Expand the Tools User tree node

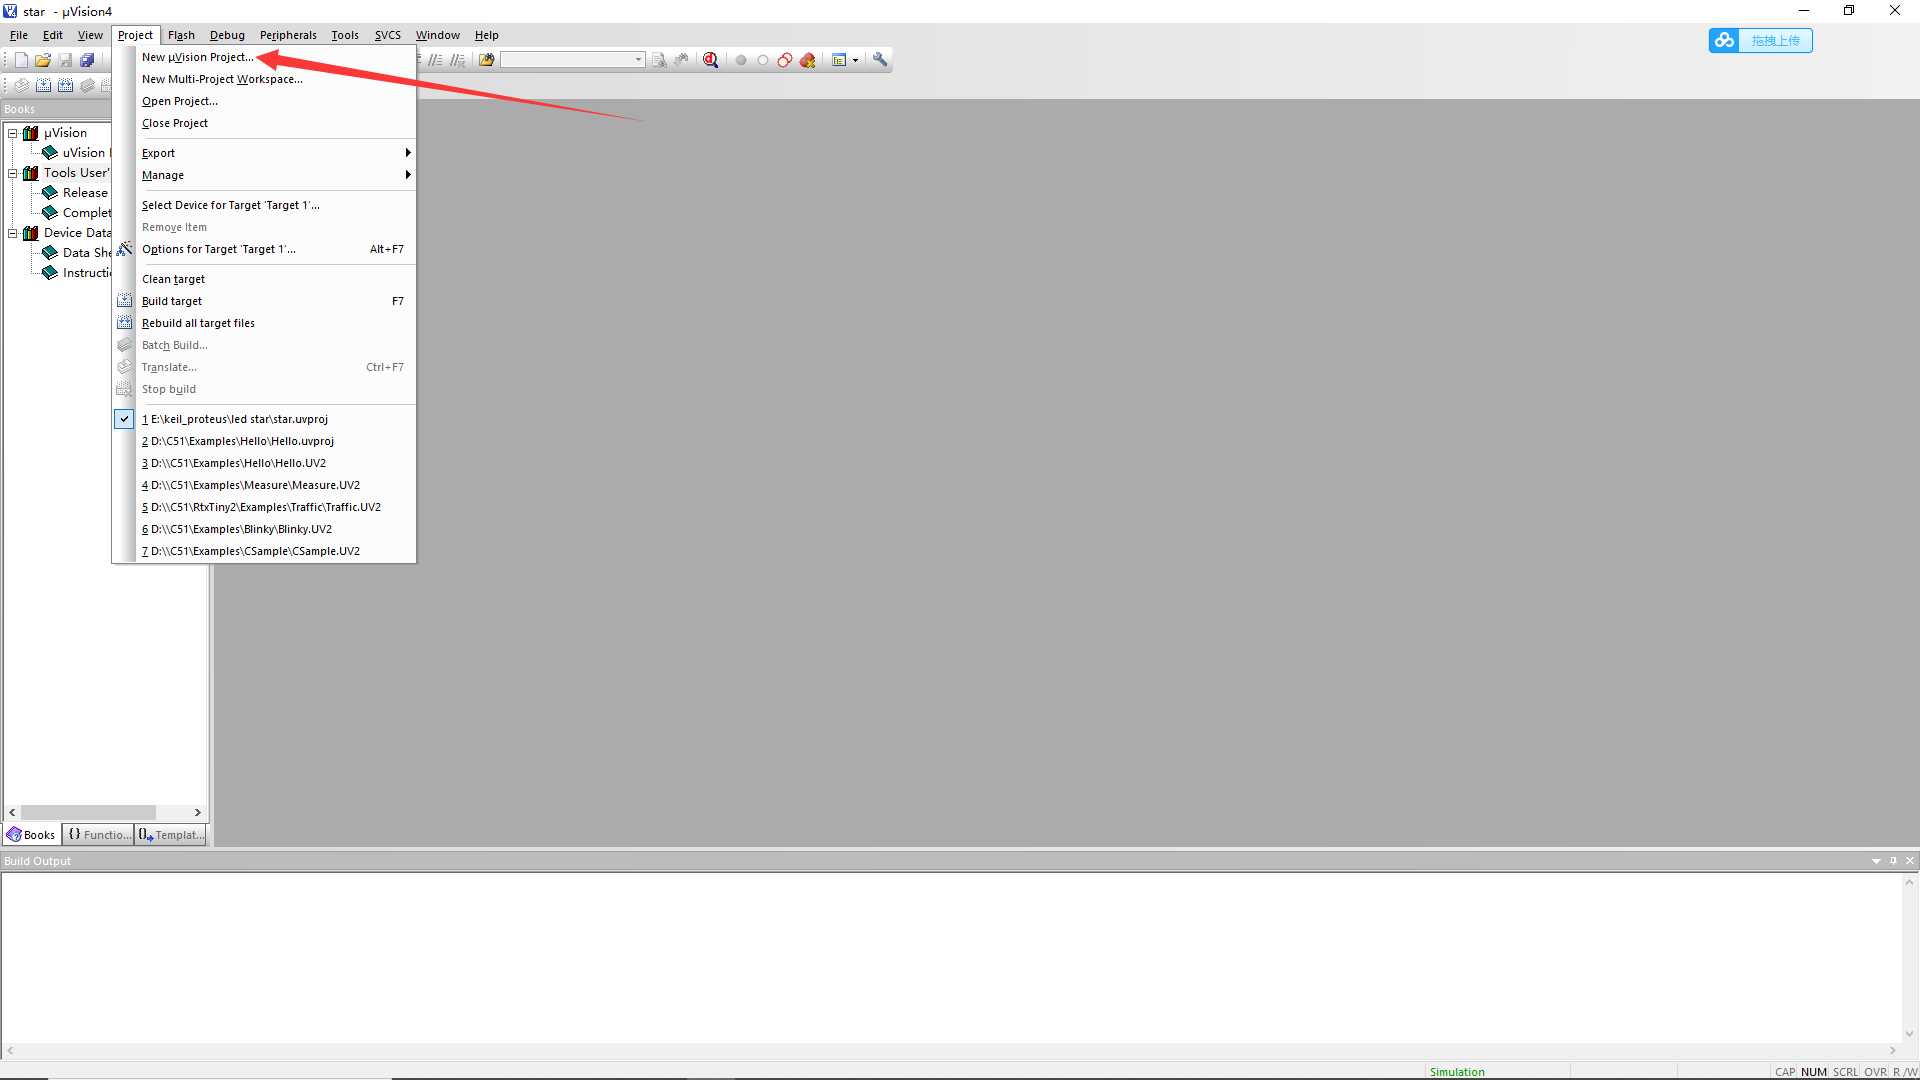[x=13, y=173]
